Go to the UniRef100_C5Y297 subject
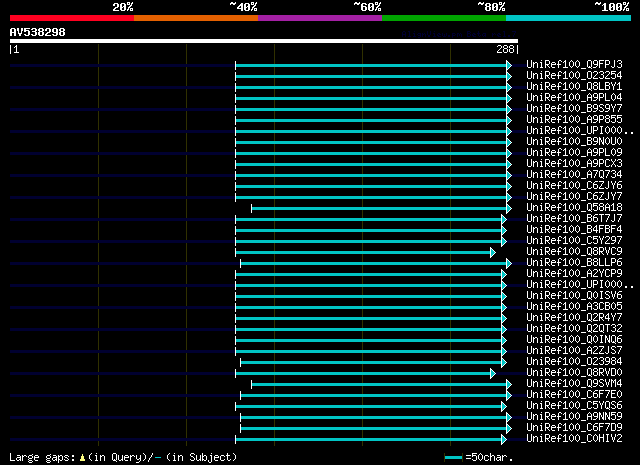The width and height of the screenshot is (640, 465). click(574, 240)
